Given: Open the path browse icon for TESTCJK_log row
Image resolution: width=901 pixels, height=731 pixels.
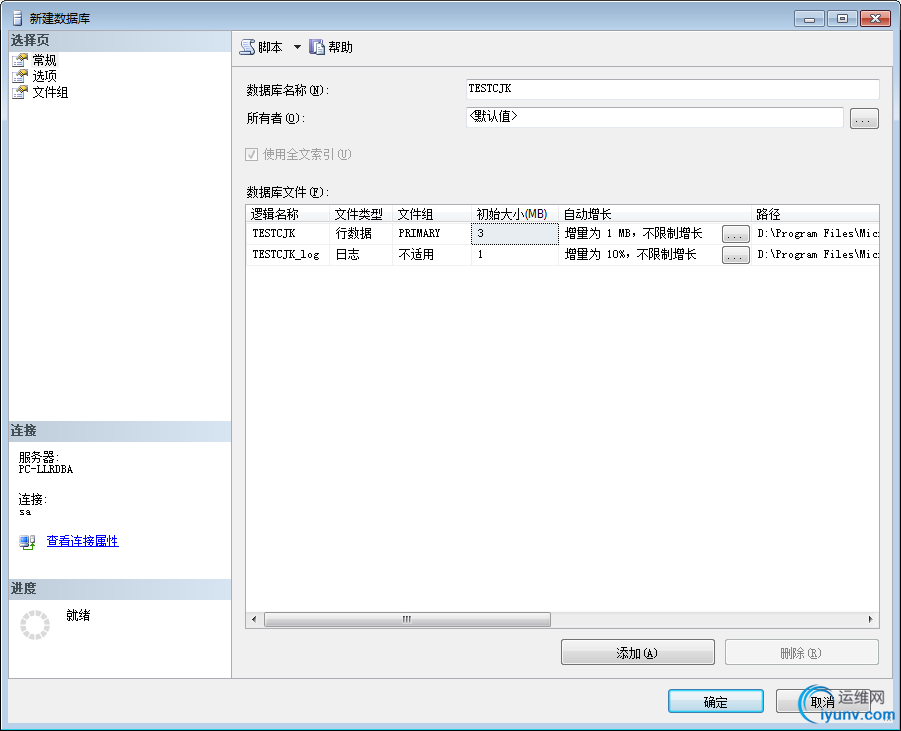Looking at the screenshot, I should point(735,254).
